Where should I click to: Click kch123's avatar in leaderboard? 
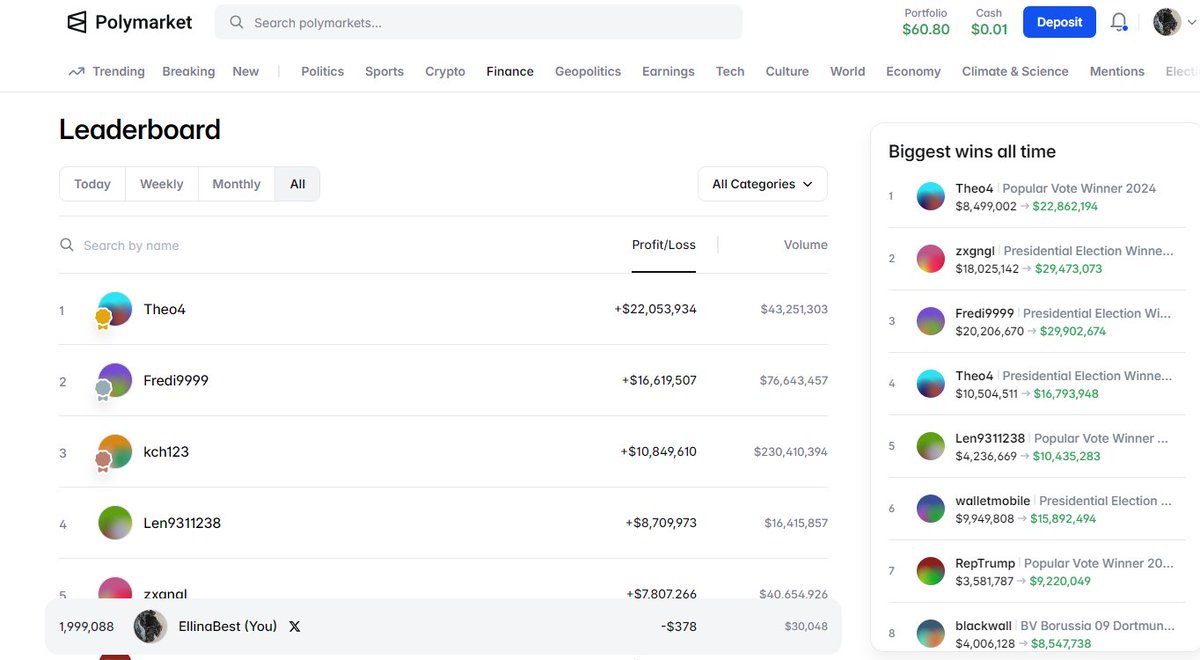point(115,451)
